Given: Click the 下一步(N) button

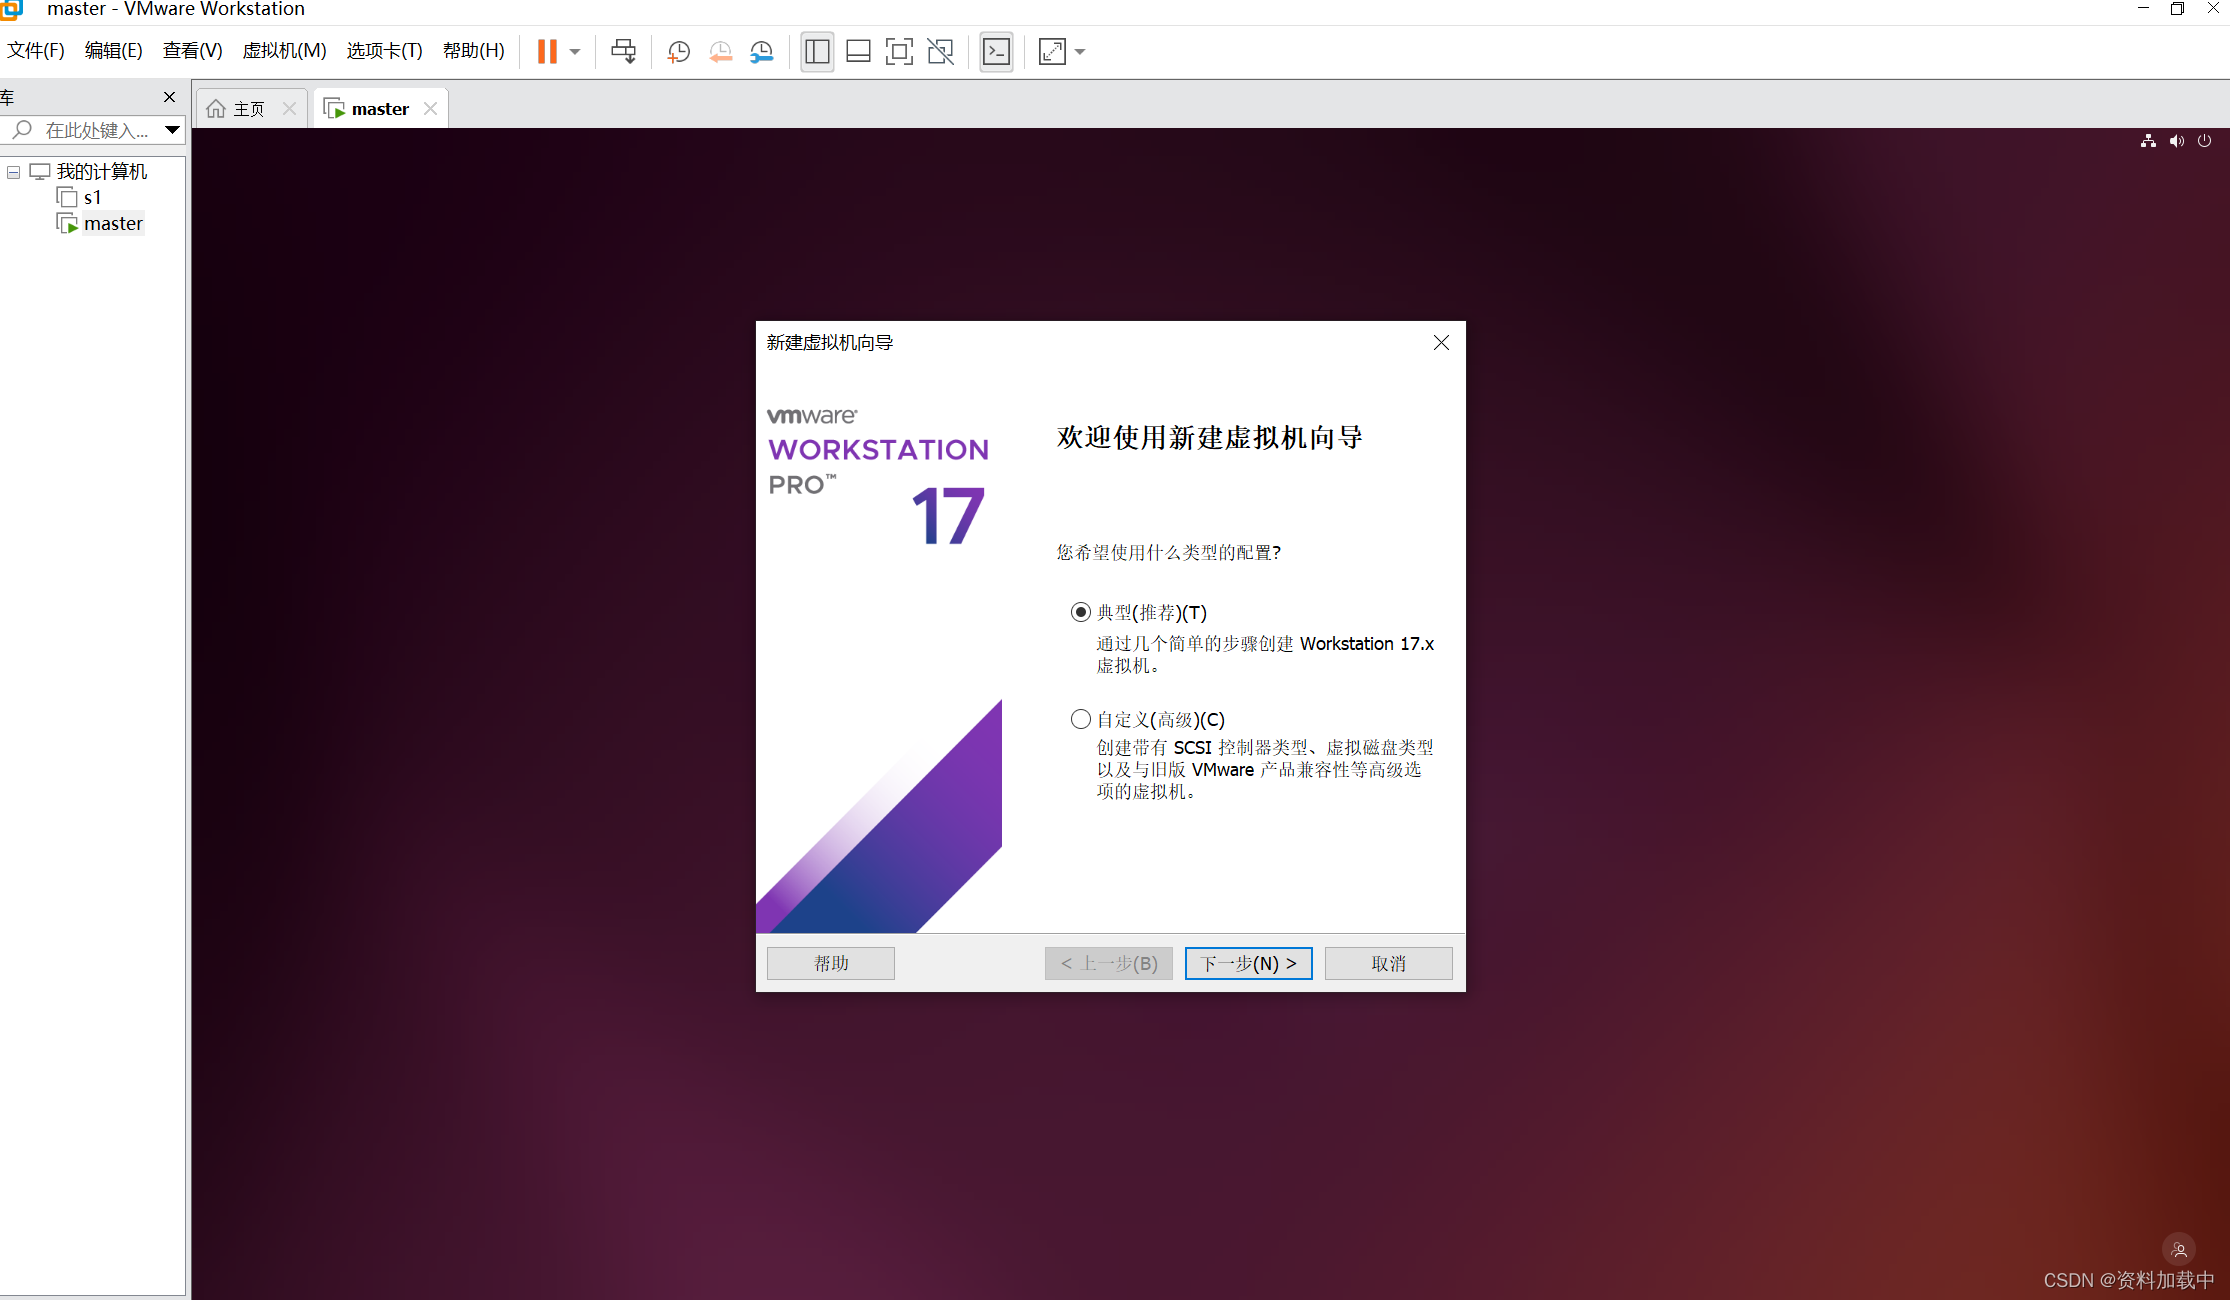Looking at the screenshot, I should click(x=1248, y=963).
